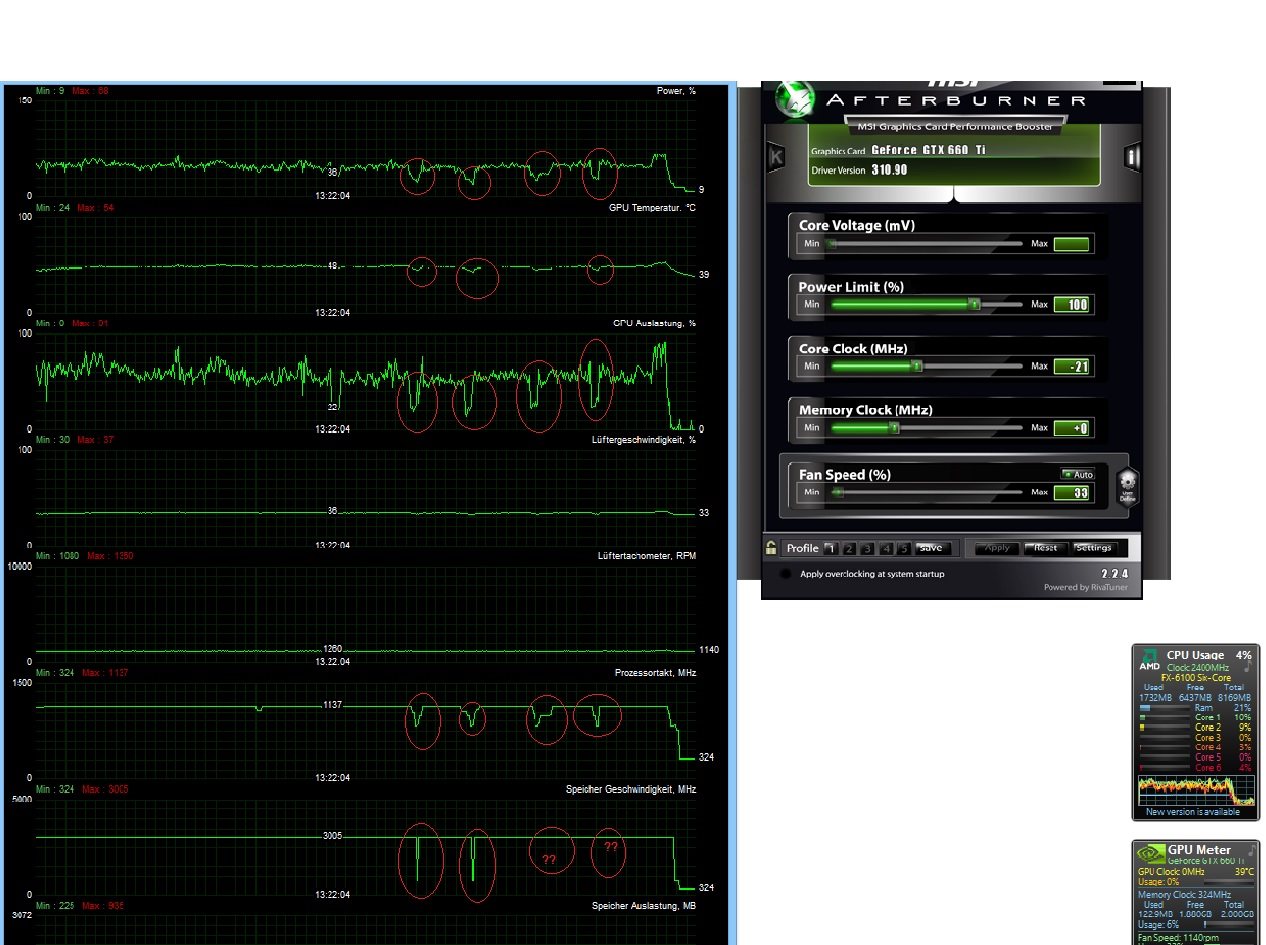
Task: Click the 'Core 2' row in CPU gadget
Action: (1195, 727)
